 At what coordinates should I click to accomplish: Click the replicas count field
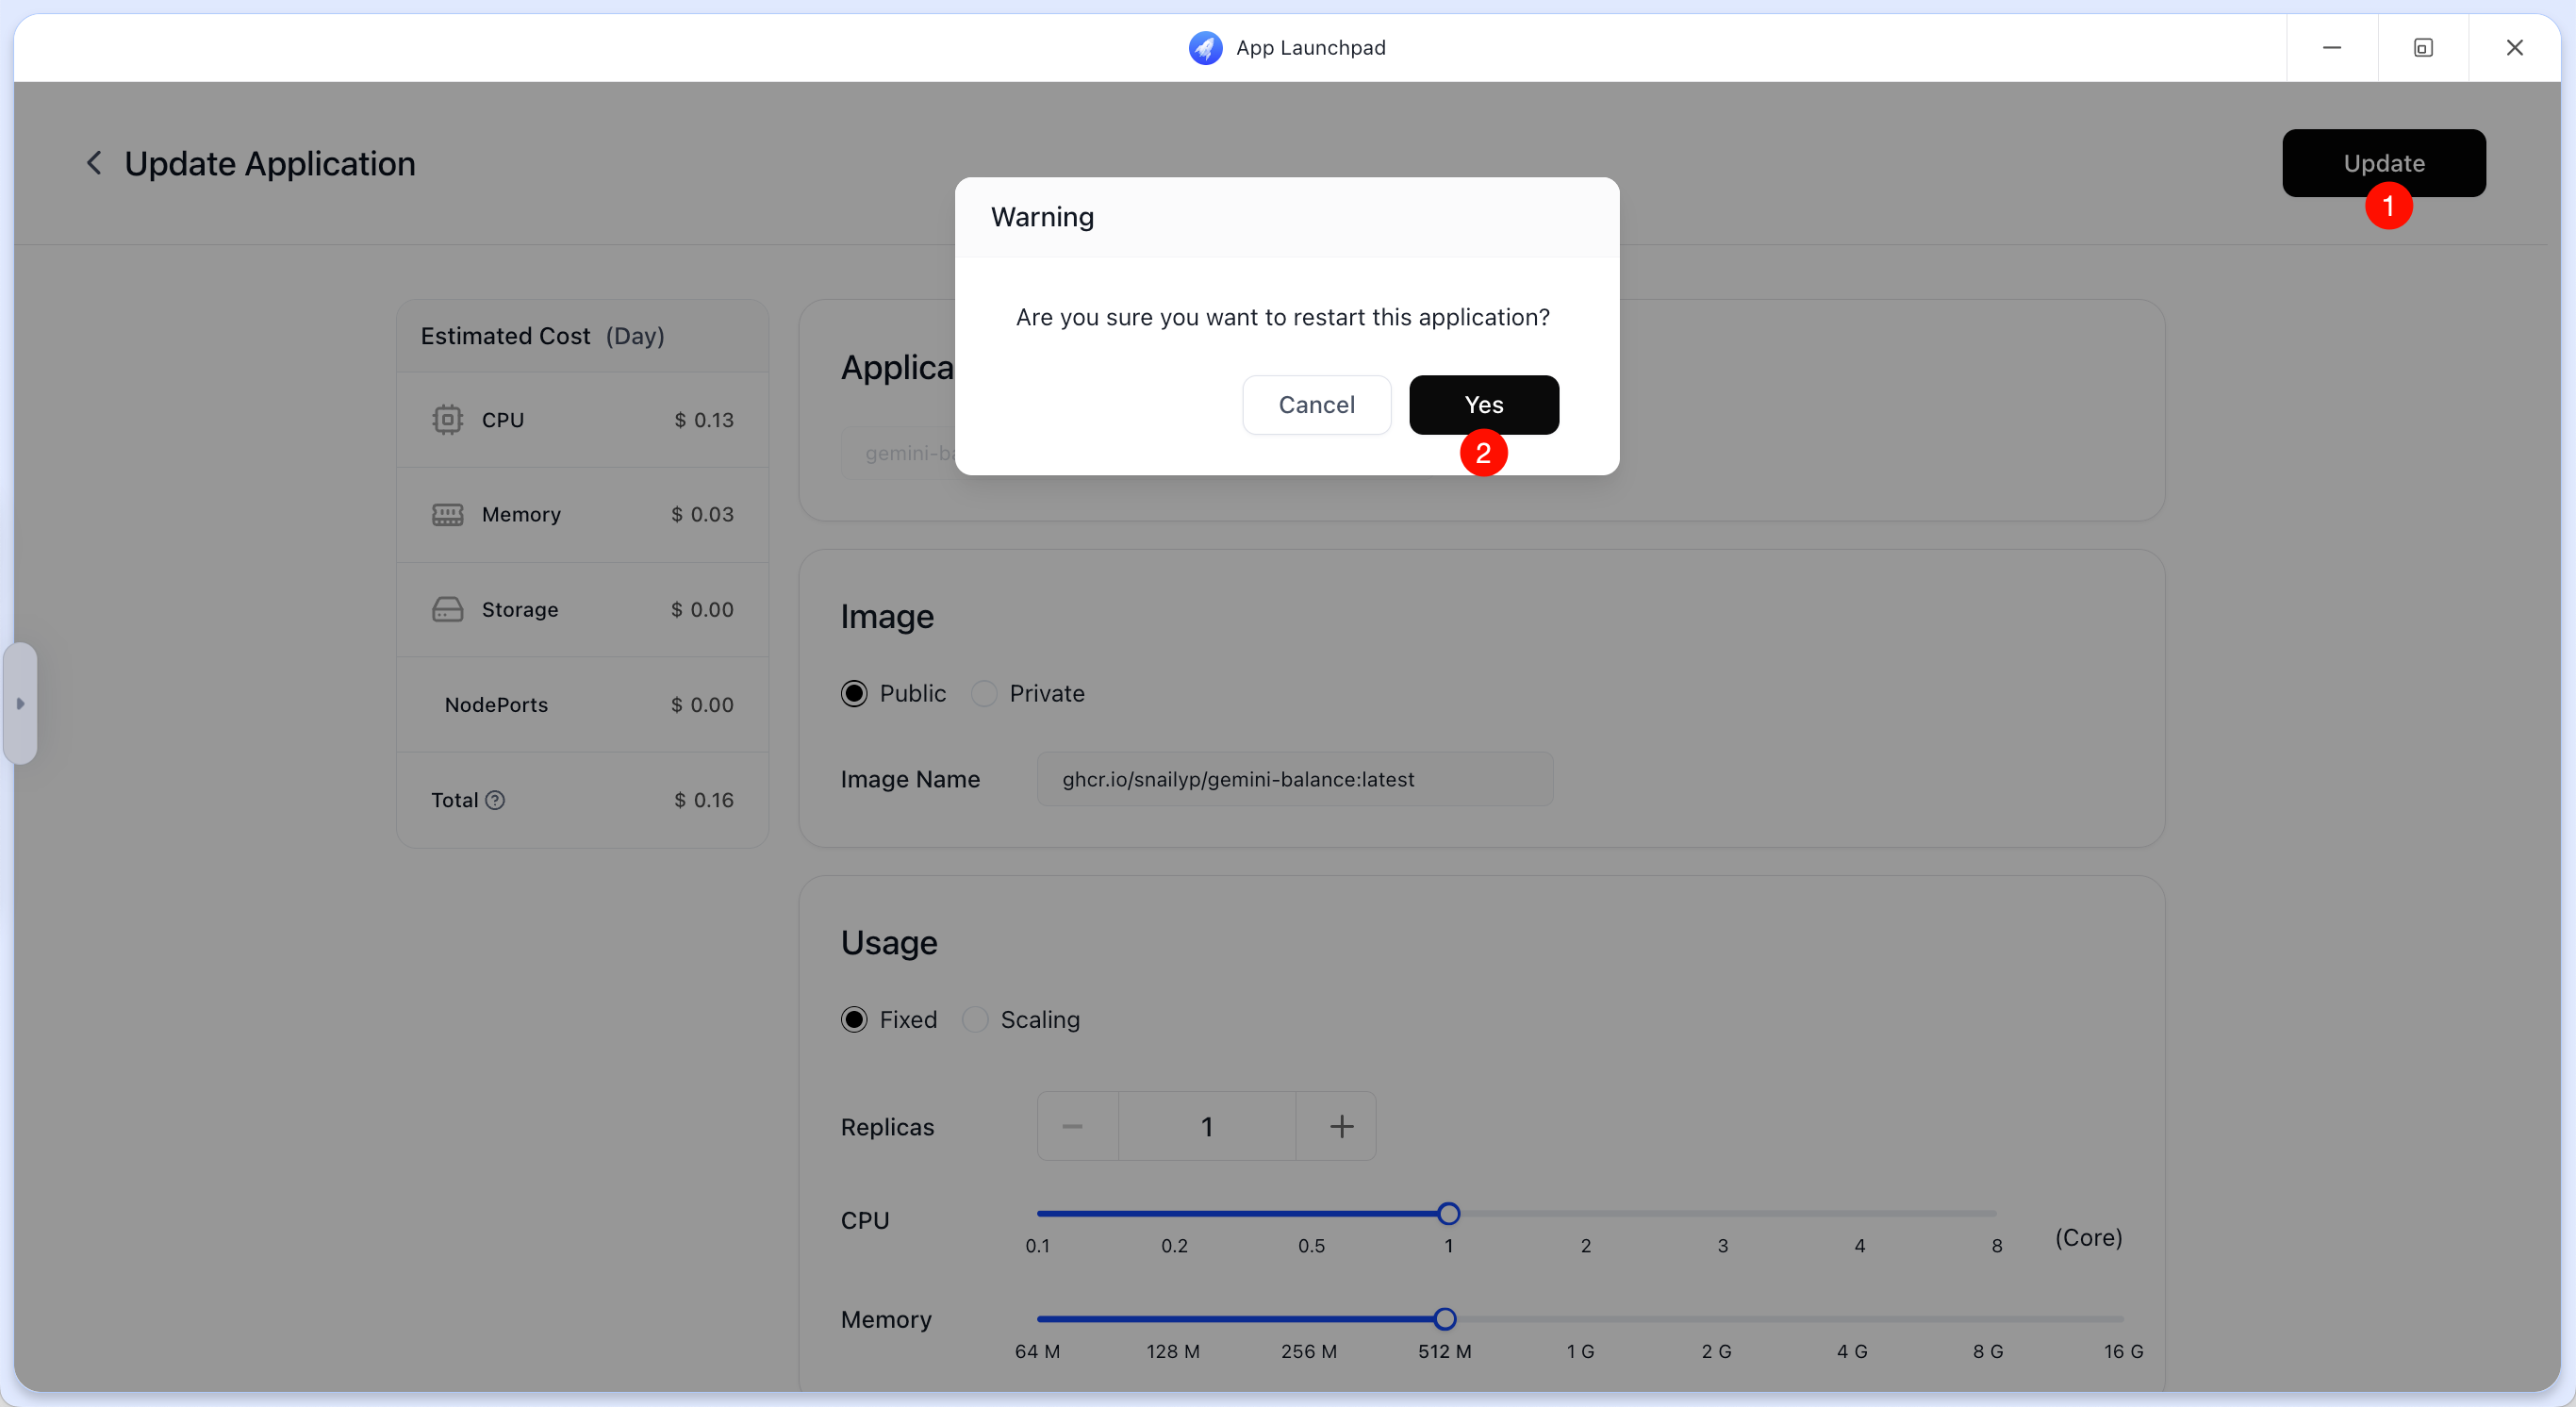(x=1206, y=1126)
